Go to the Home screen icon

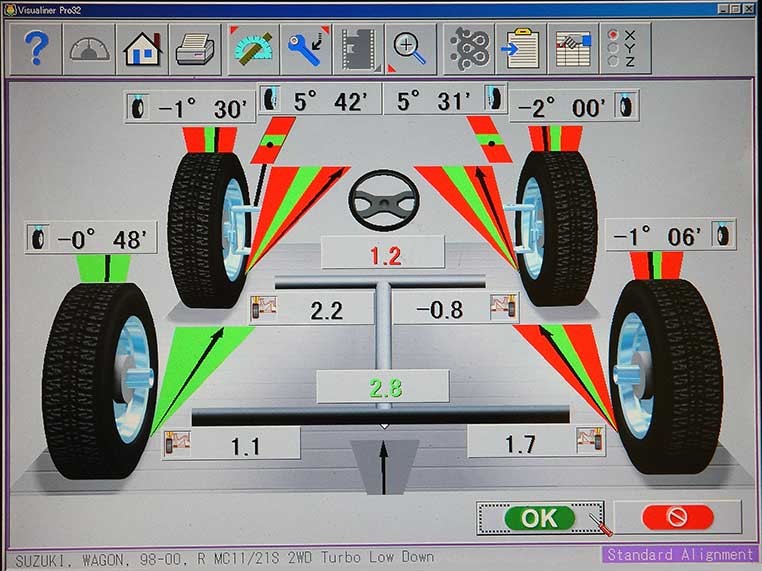tap(142, 49)
